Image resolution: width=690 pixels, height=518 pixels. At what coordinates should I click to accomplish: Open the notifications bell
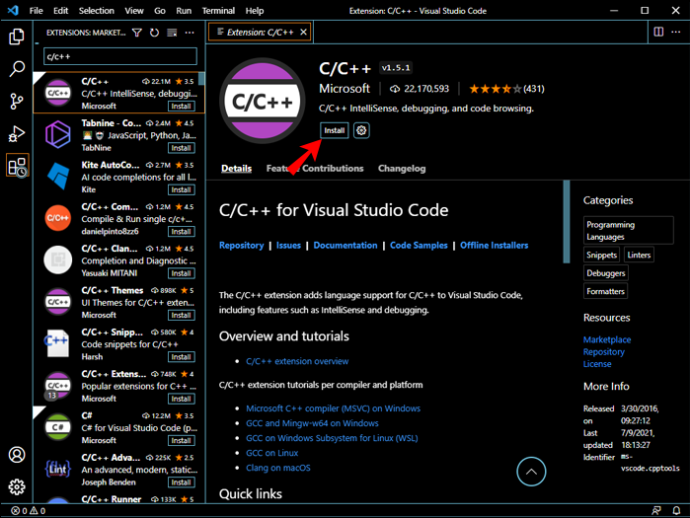(676, 511)
